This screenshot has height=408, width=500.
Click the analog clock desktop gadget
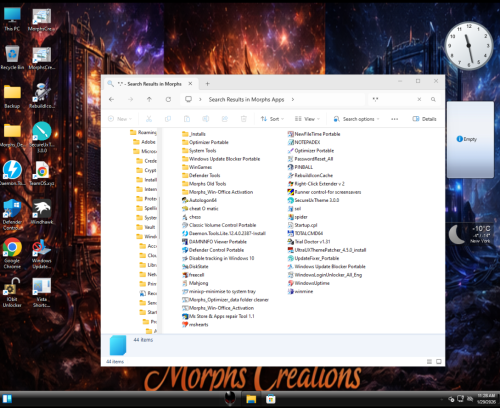[469, 46]
